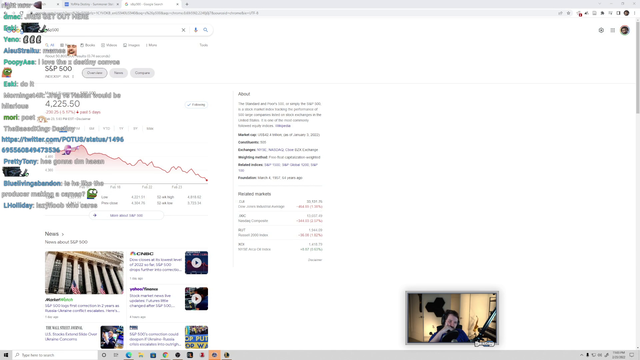Open Chrome's three-dot menu

pos(634,13)
